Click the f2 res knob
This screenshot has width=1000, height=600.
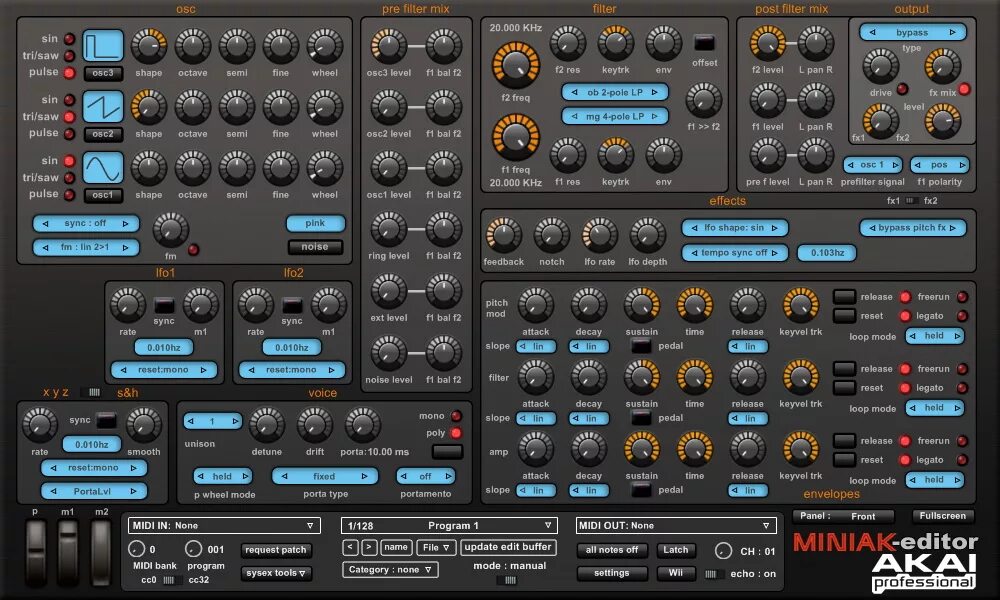567,43
